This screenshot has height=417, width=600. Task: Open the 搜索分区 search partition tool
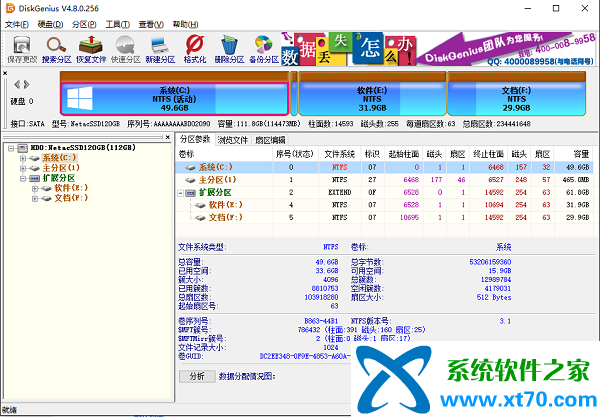point(57,49)
